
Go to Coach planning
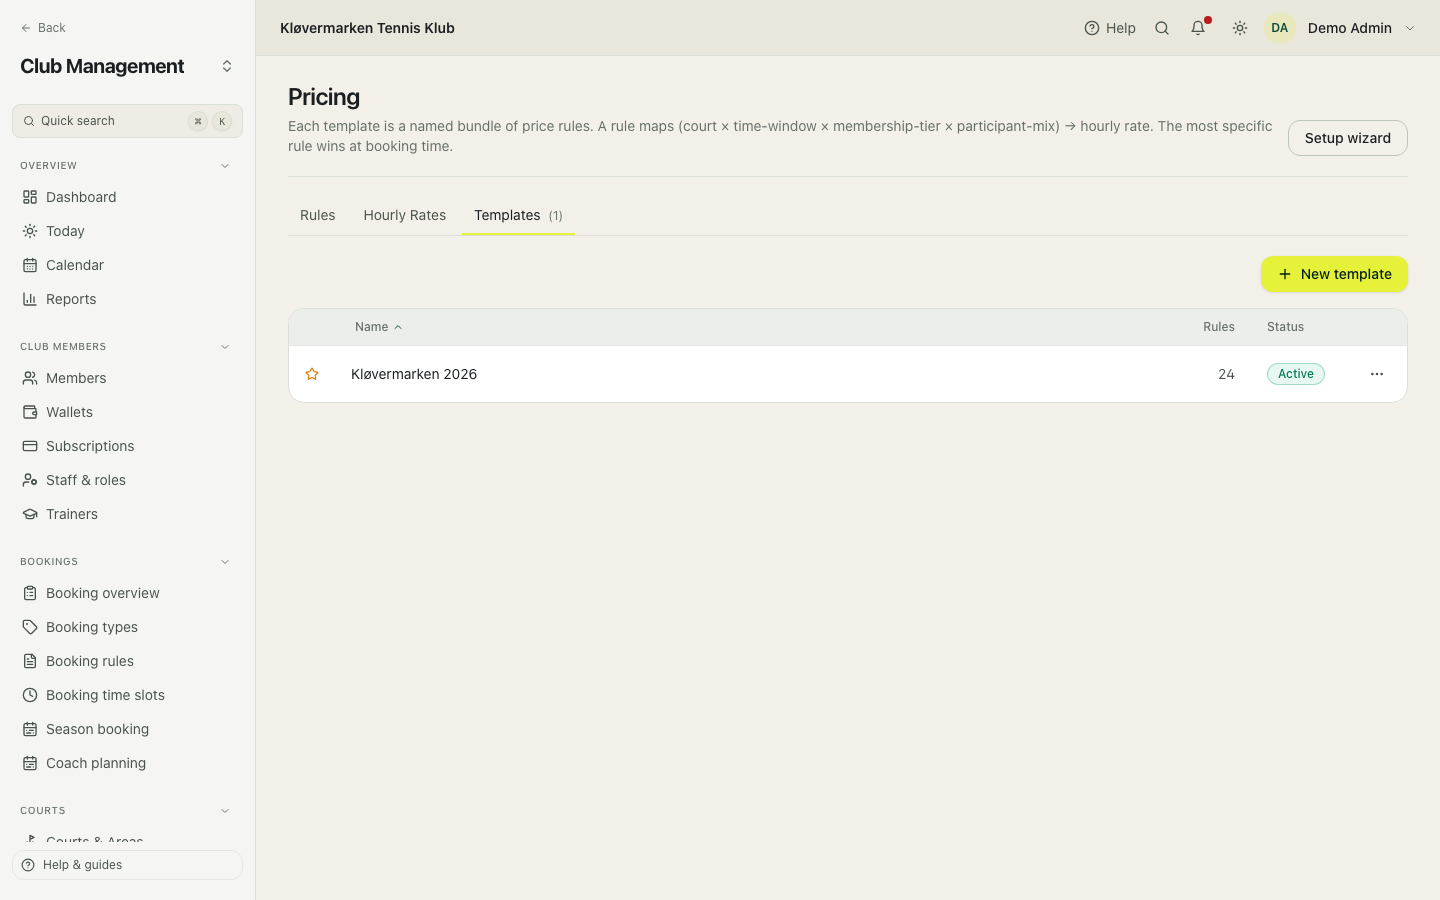click(127, 763)
